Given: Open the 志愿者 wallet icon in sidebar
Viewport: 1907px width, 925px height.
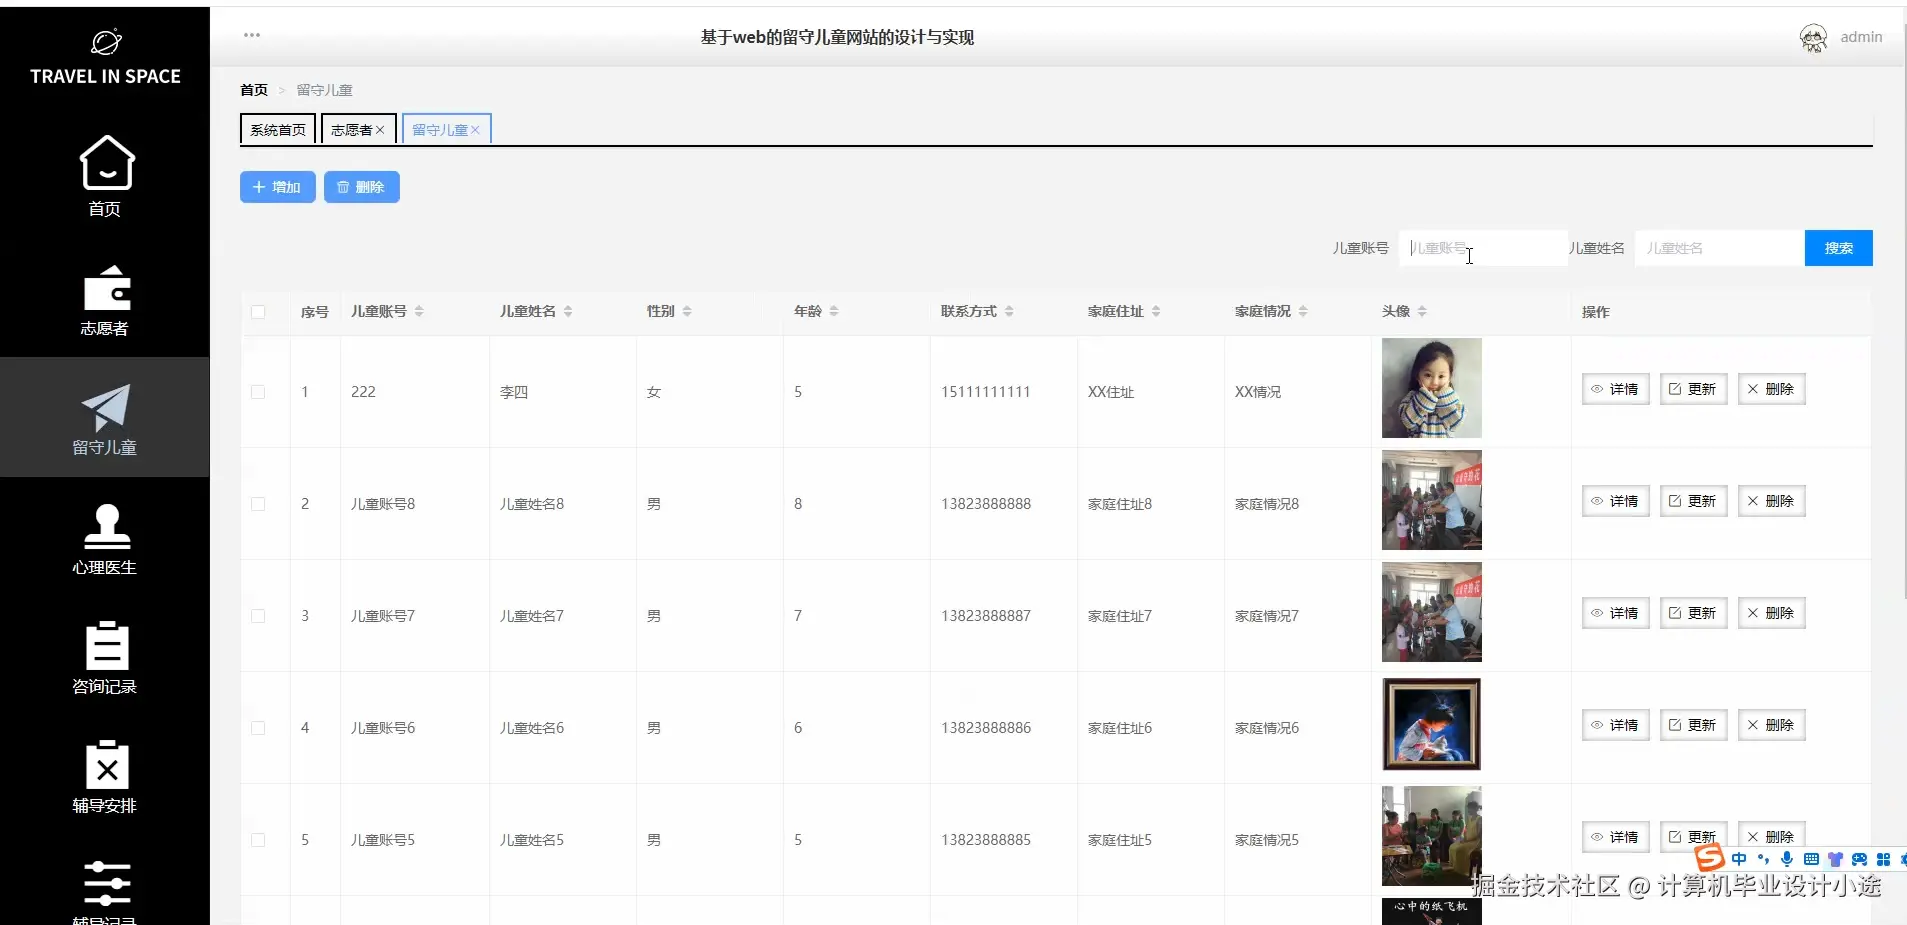Looking at the screenshot, I should (107, 288).
